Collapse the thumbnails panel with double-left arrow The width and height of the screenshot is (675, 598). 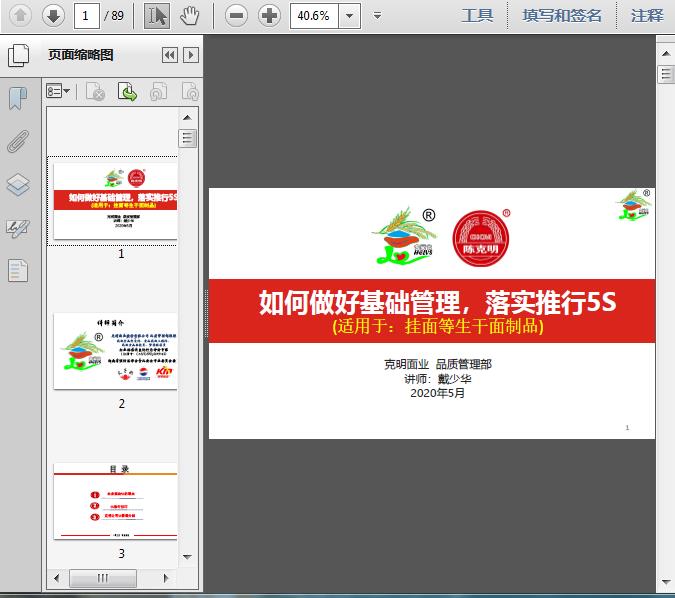coord(170,55)
